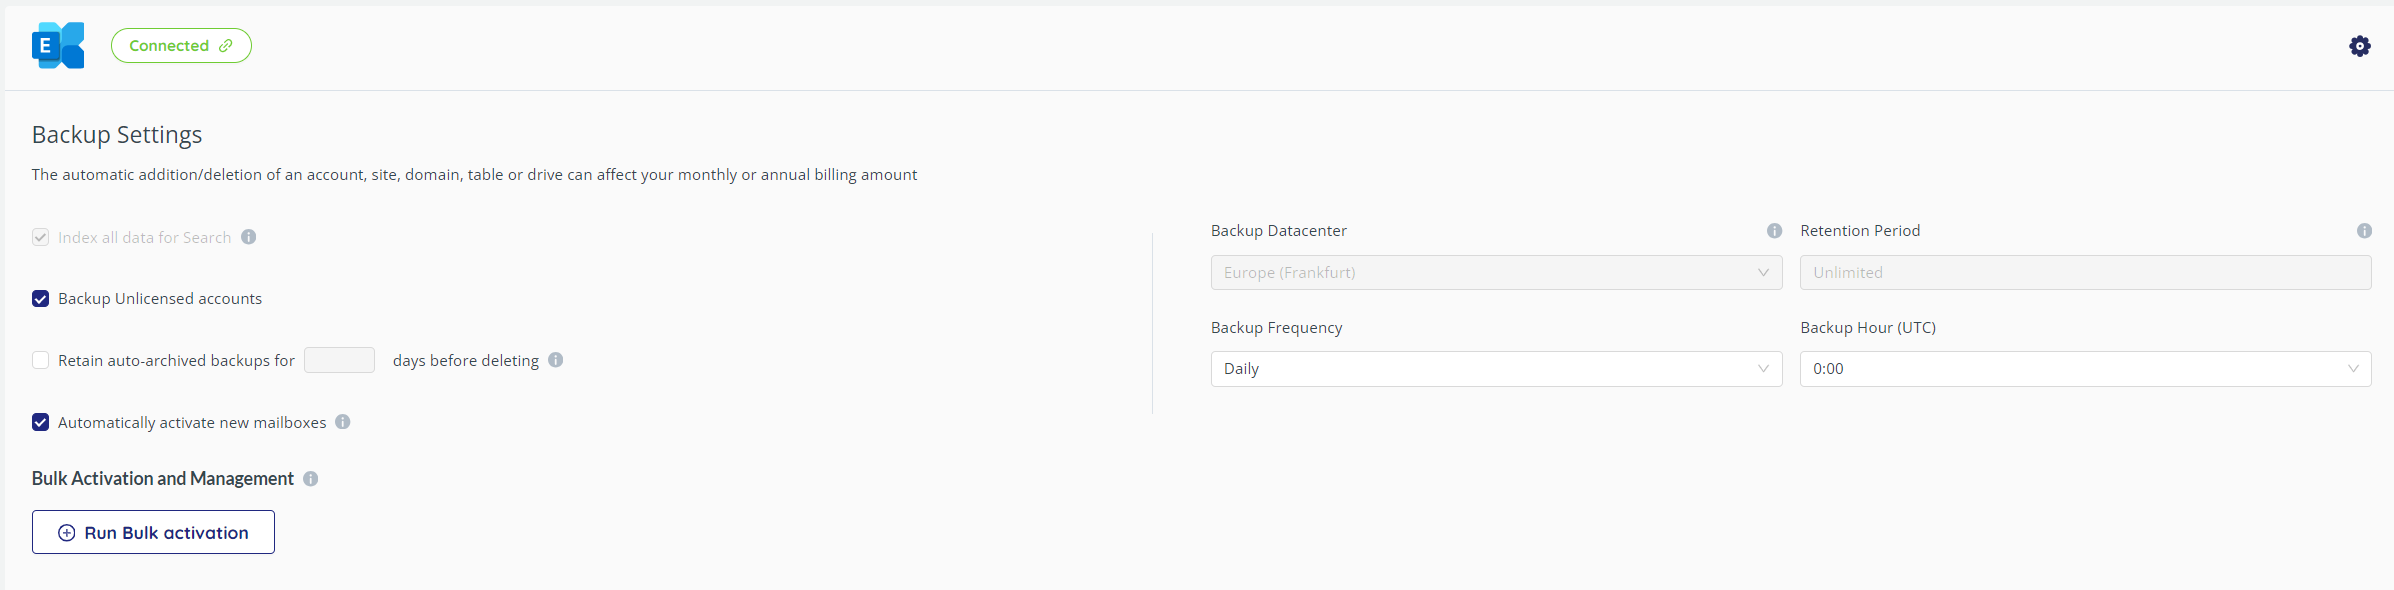Enable Retain auto-archived backups checkbox
This screenshot has height=590, width=2394.
point(41,360)
